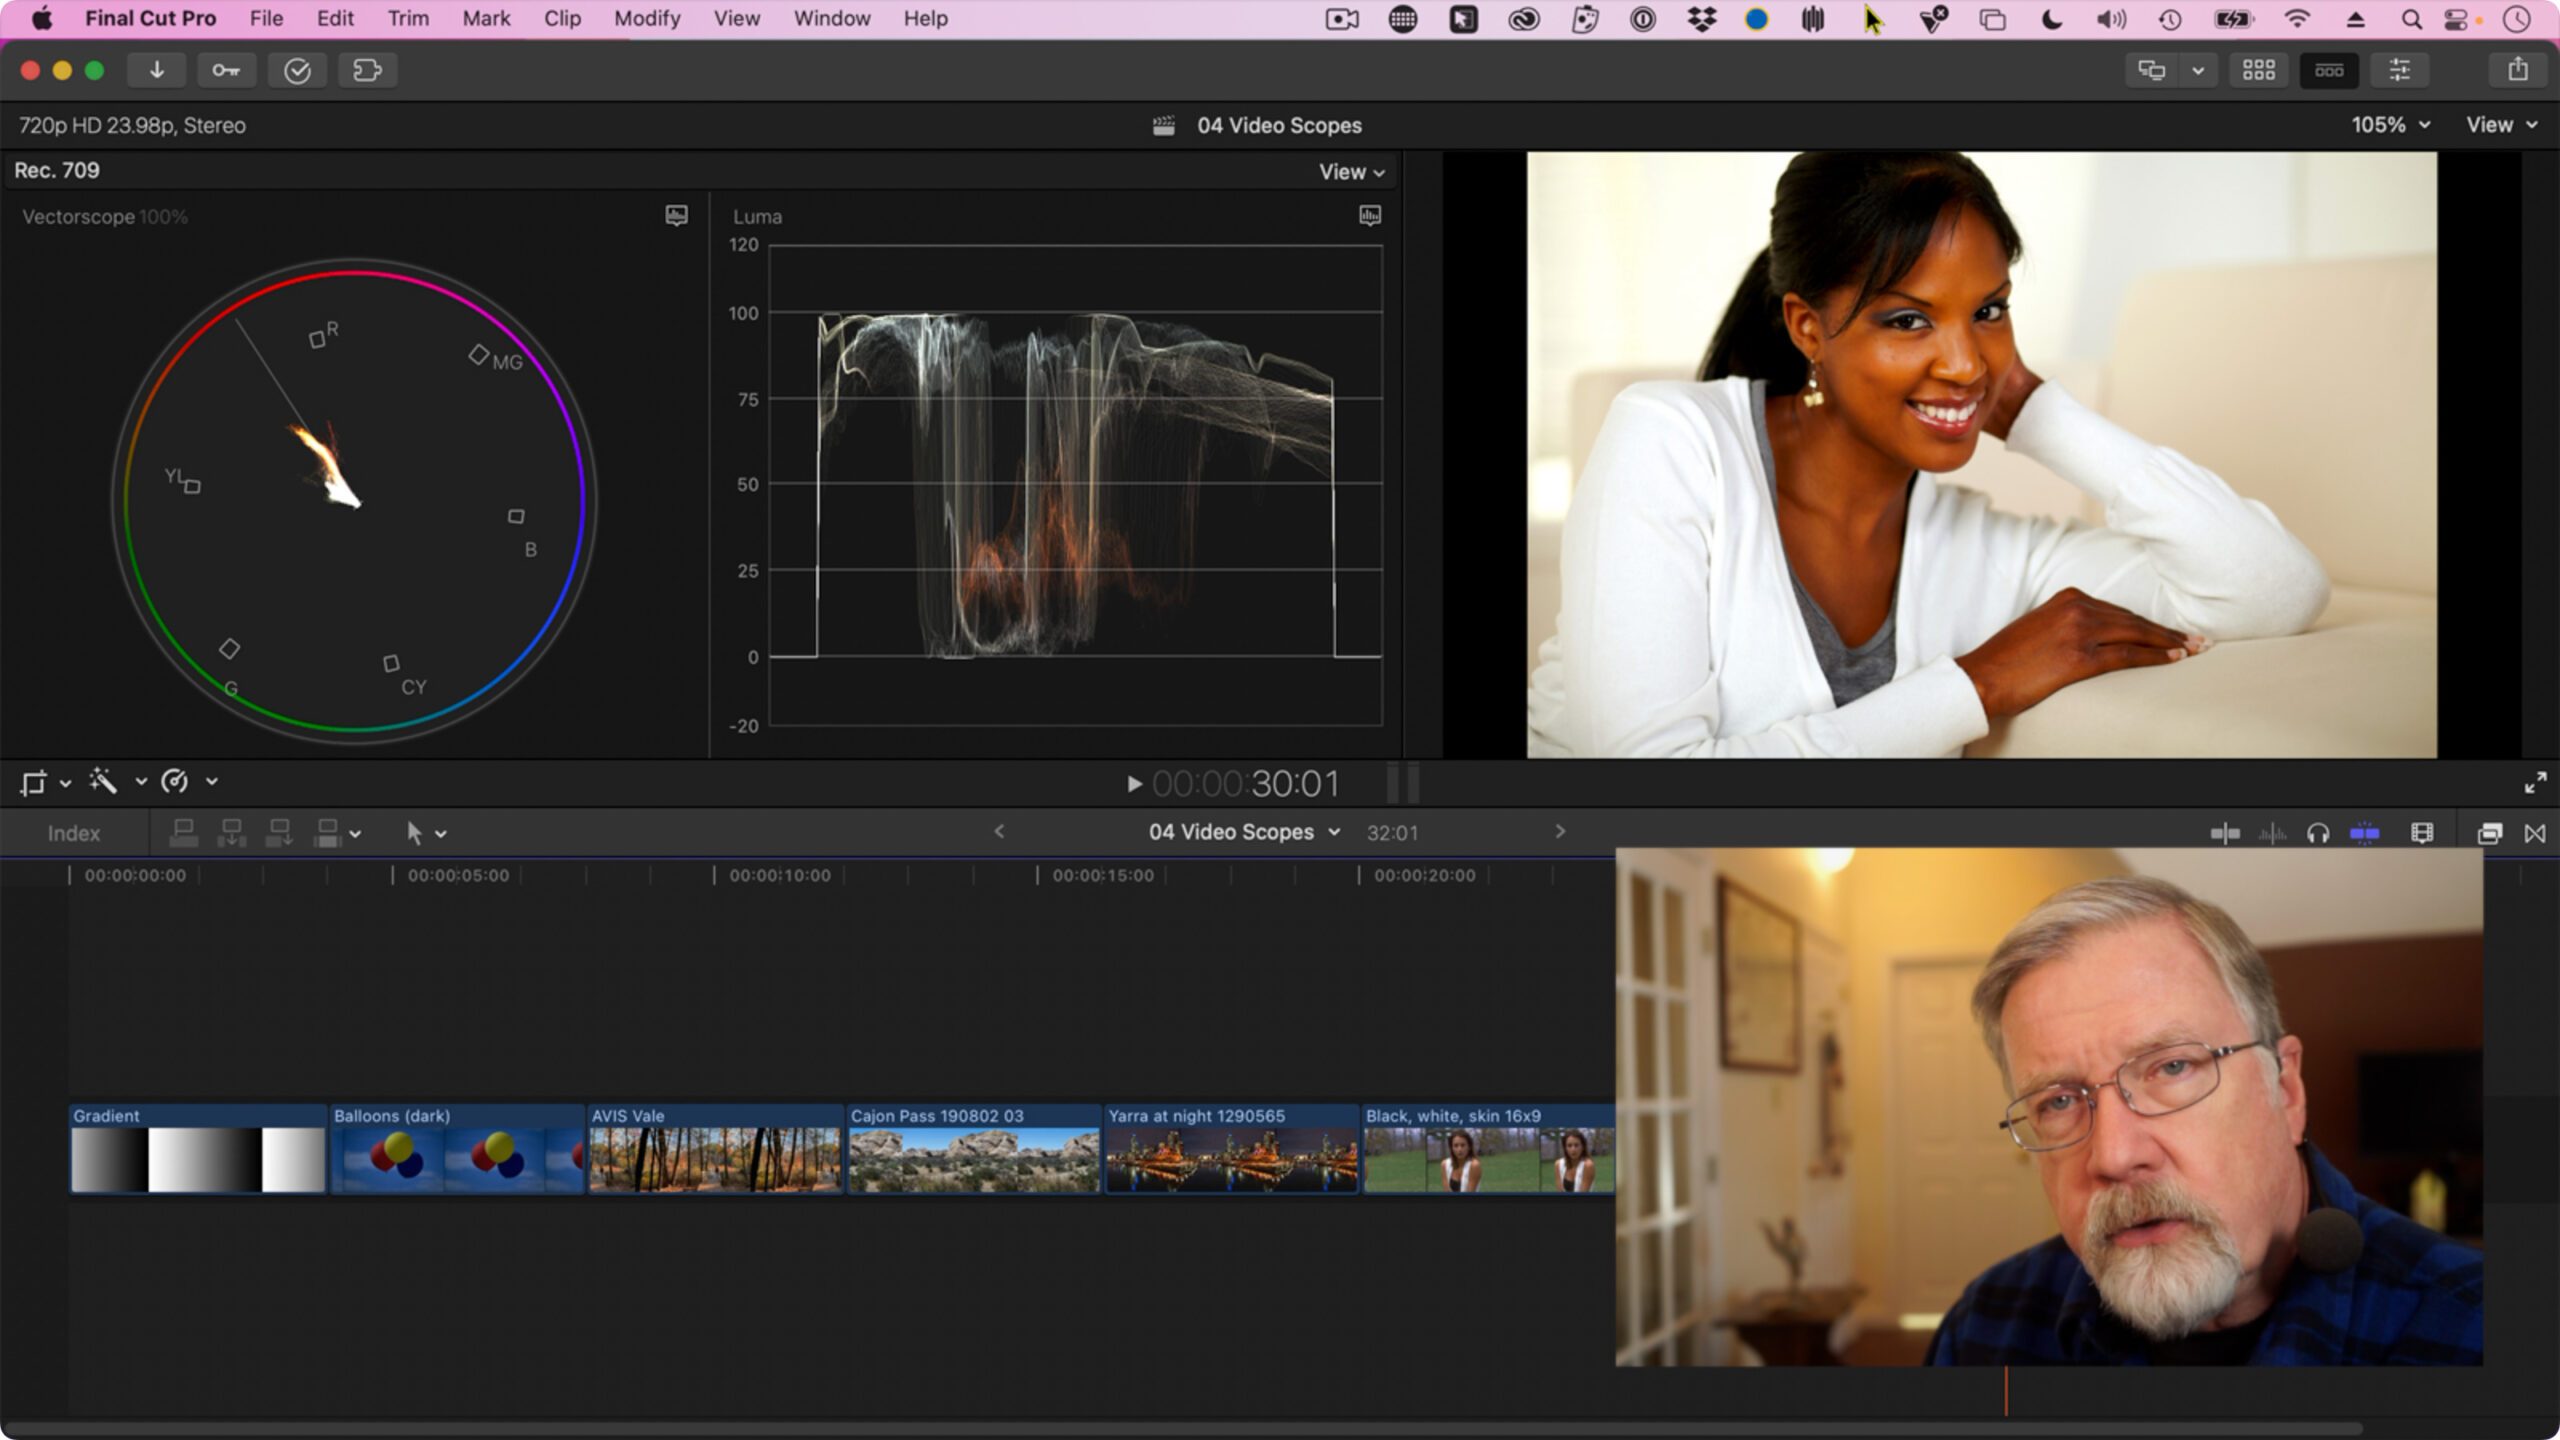This screenshot has width=2560, height=1440.
Task: Select the AVIS Vale clip
Action: click(x=715, y=1148)
